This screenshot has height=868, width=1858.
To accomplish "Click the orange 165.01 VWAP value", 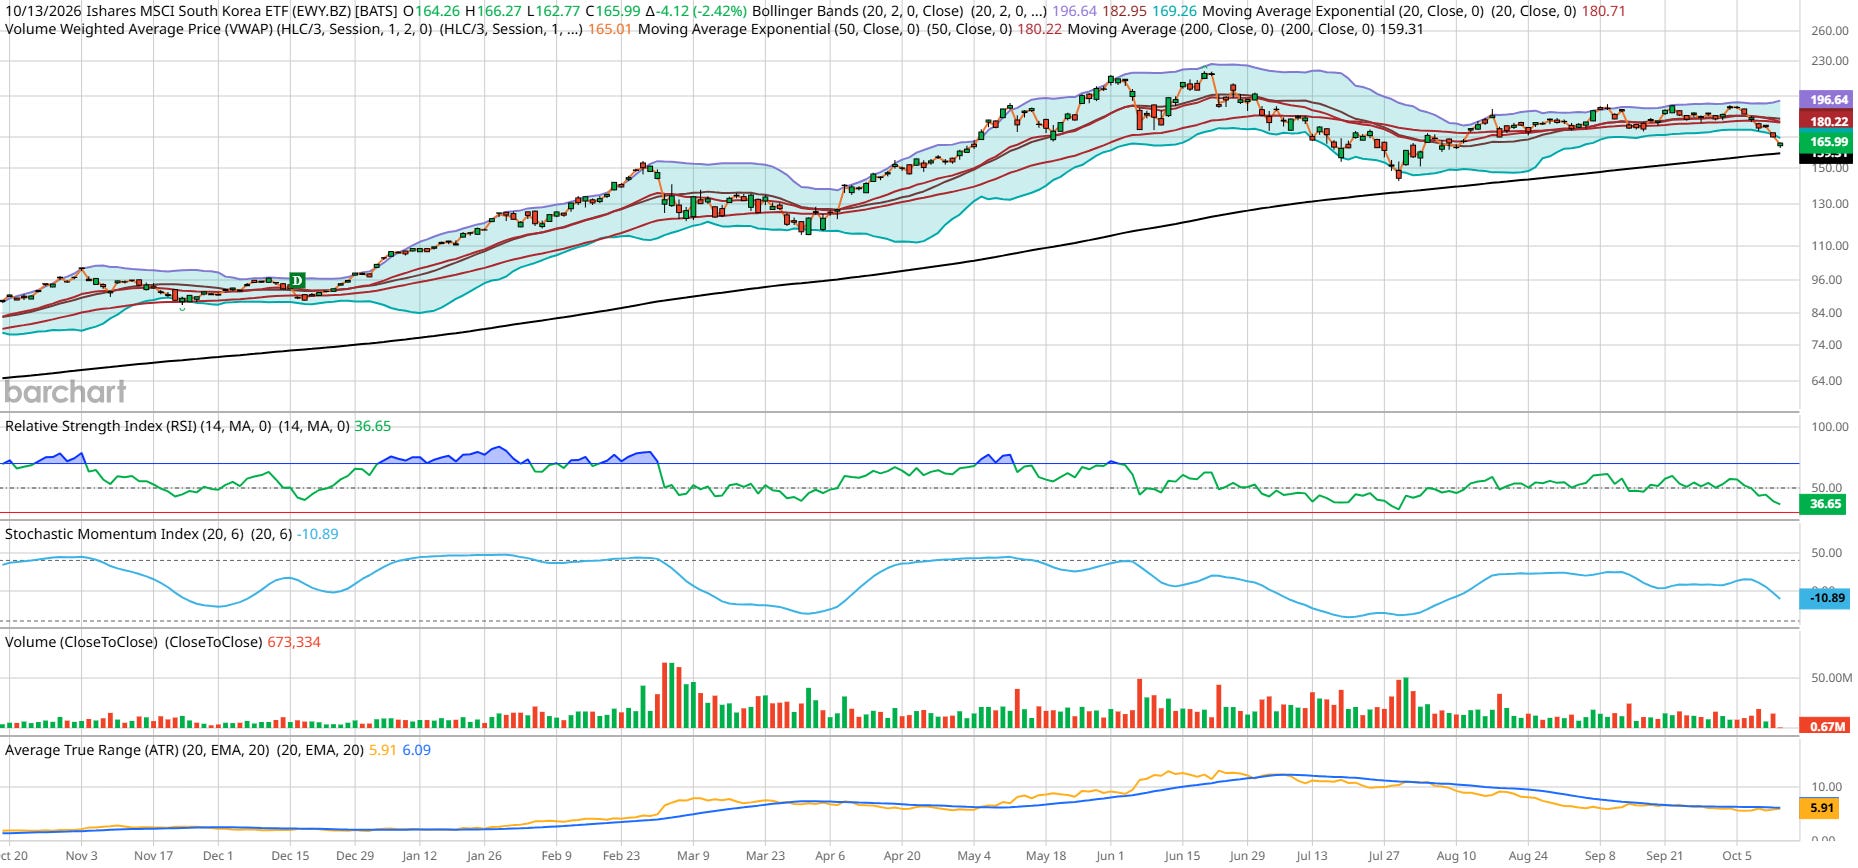I will coord(610,29).
